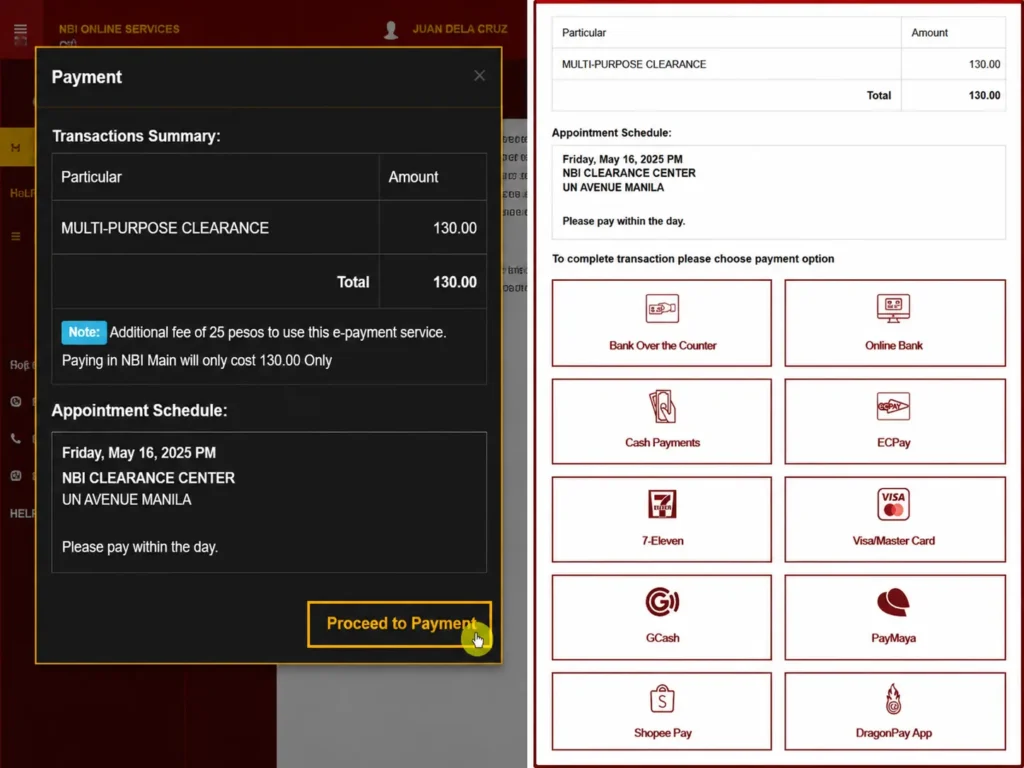Choose the Shopee Pay label
1024x768 pixels.
pos(662,733)
